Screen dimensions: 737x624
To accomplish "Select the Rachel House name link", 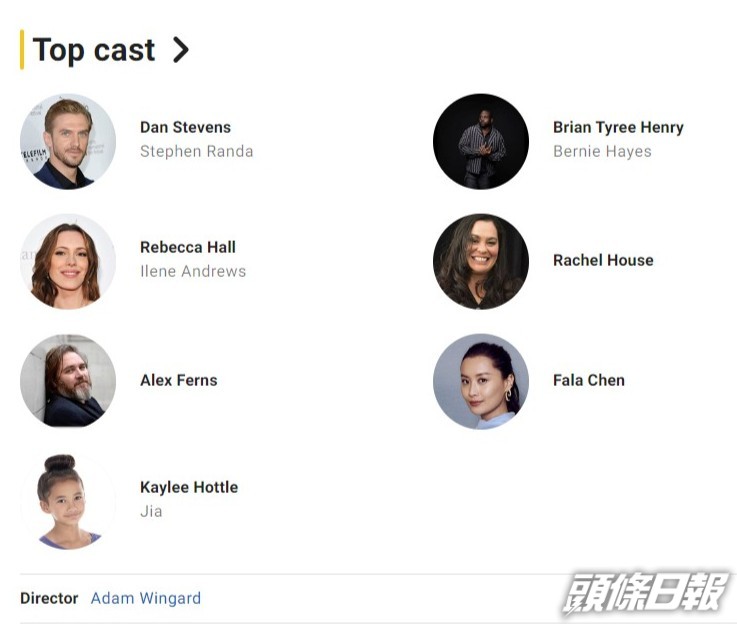I will point(603,260).
